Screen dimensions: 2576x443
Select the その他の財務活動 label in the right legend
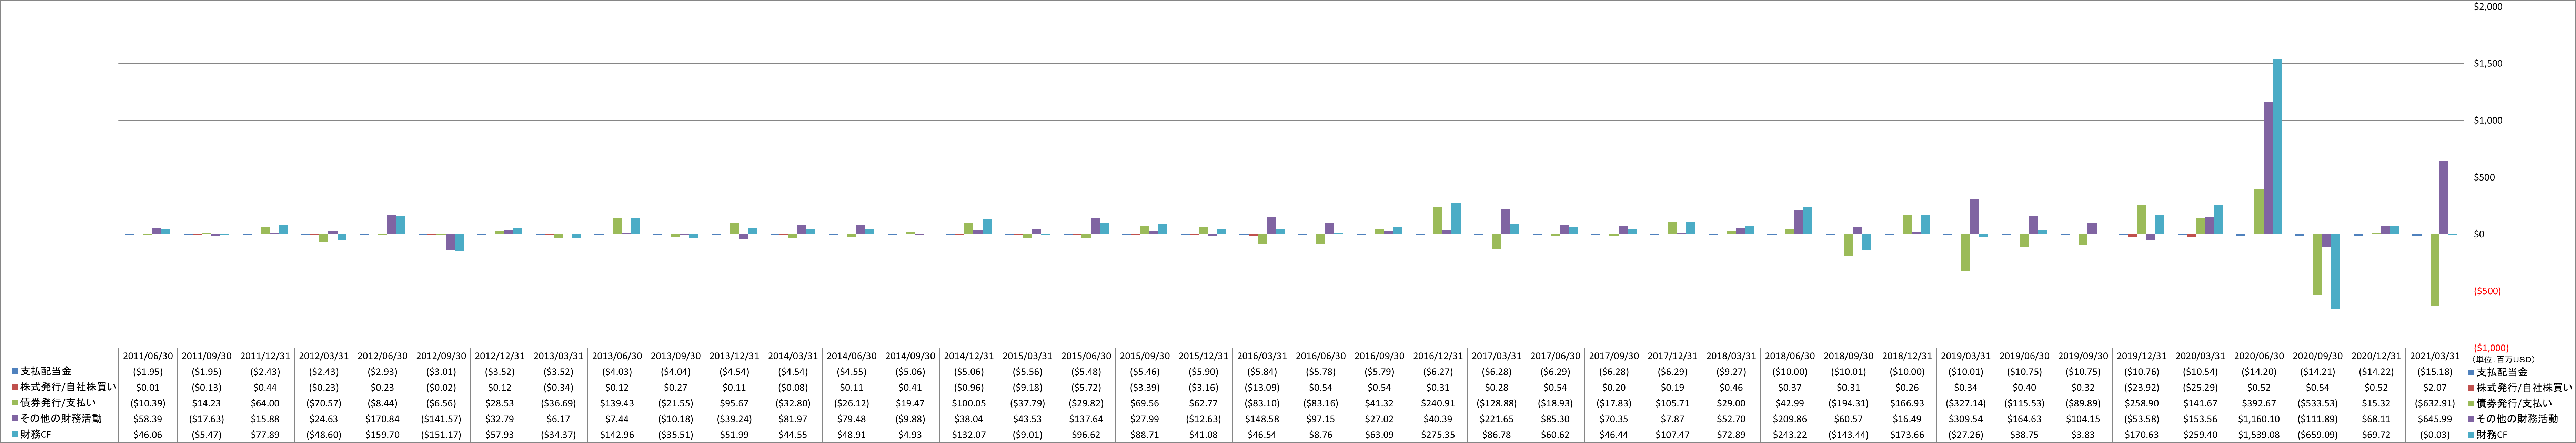click(x=2517, y=419)
